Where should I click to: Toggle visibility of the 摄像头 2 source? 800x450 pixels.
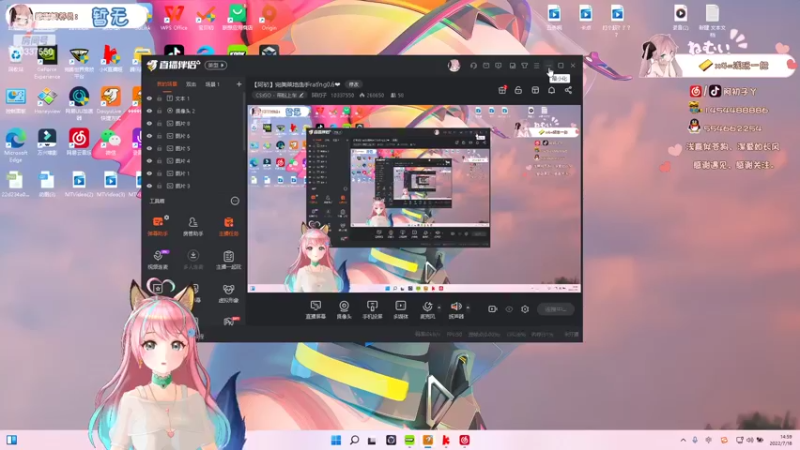[x=149, y=111]
